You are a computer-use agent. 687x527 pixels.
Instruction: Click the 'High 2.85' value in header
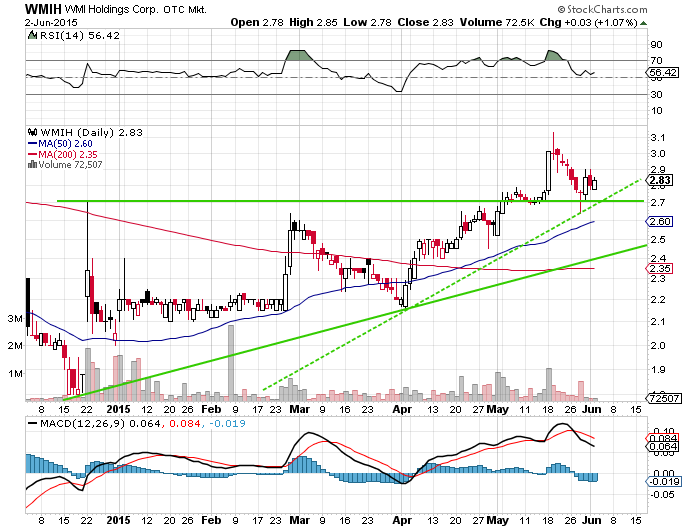tap(313, 22)
